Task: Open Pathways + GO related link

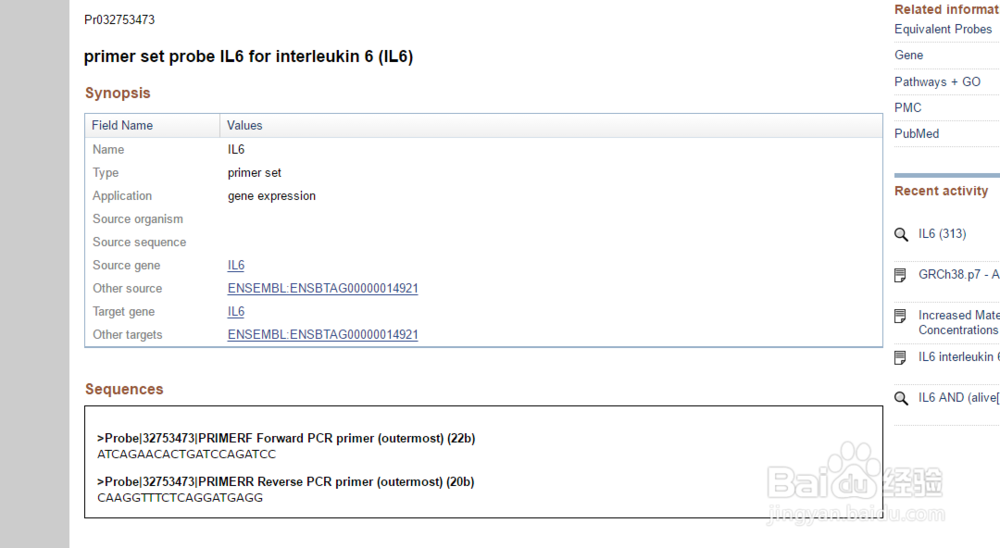Action: tap(937, 82)
